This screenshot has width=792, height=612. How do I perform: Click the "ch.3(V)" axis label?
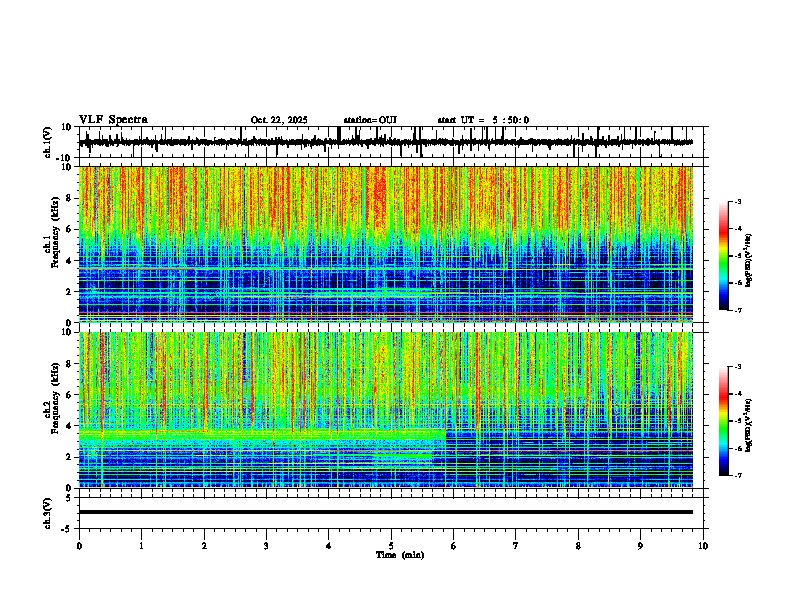pyautogui.click(x=48, y=513)
